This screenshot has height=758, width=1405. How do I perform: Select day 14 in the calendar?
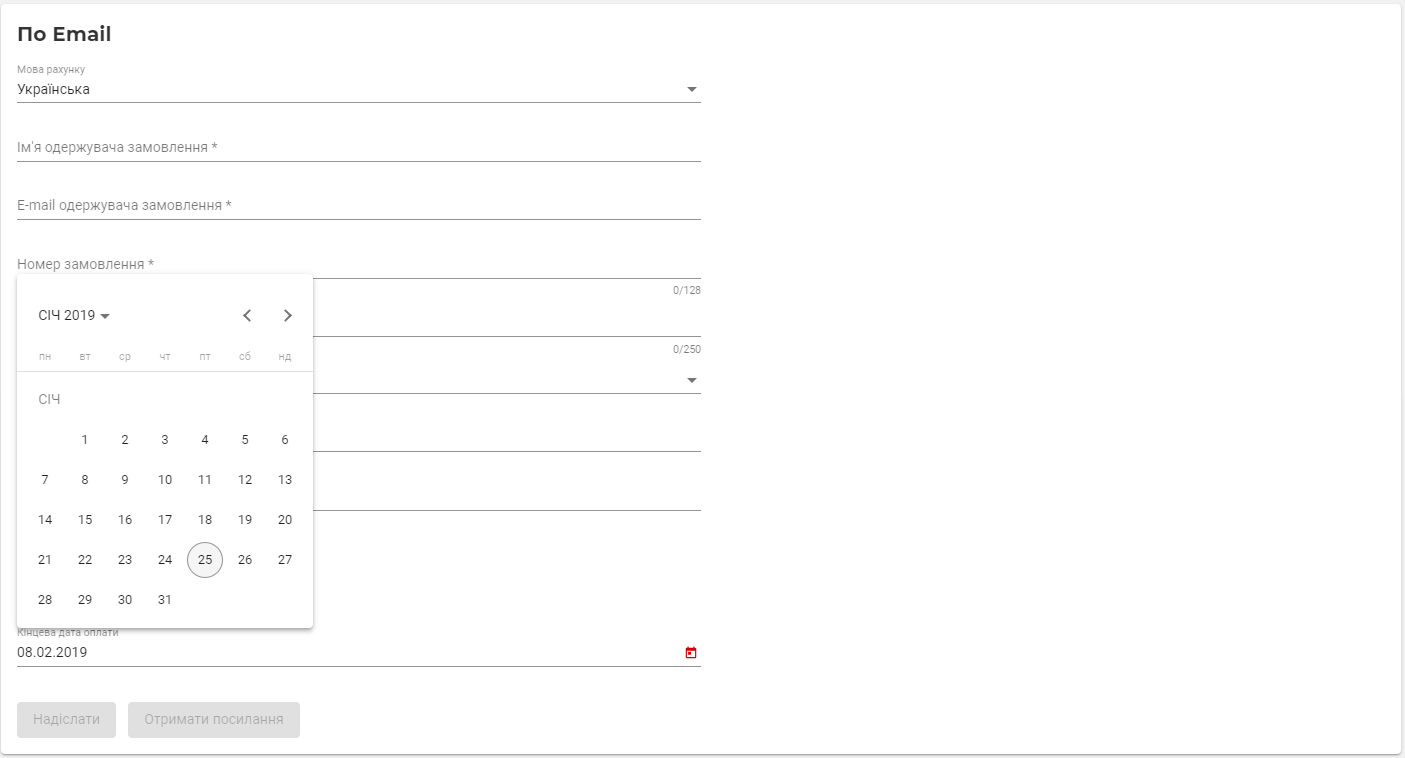pyautogui.click(x=45, y=520)
